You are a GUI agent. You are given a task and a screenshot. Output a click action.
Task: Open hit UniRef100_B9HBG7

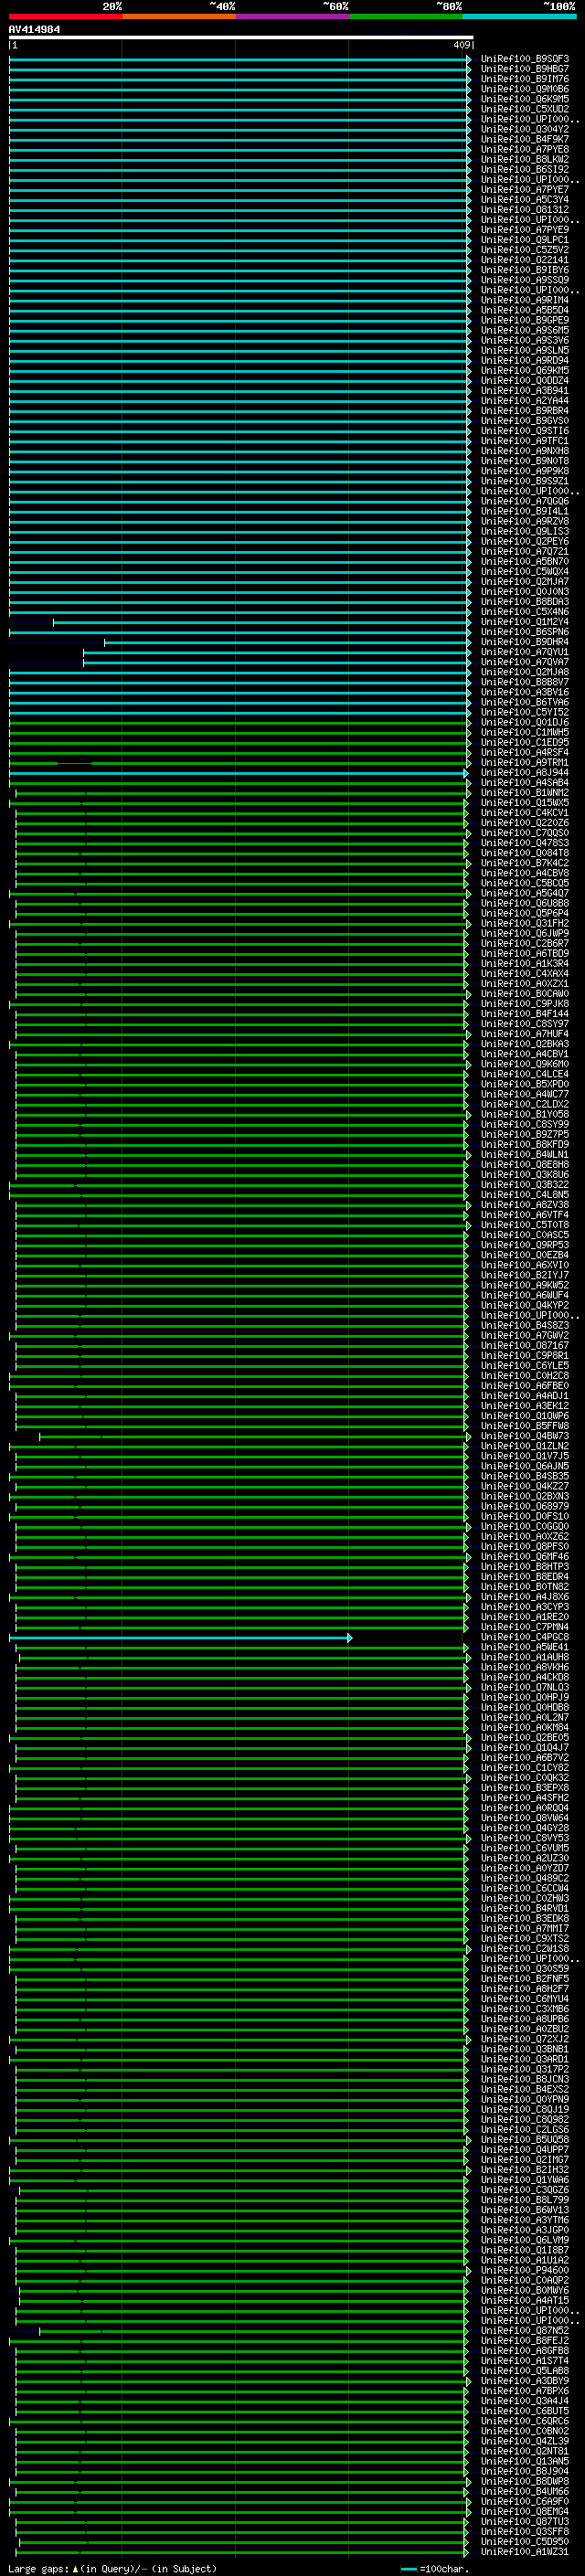524,69
